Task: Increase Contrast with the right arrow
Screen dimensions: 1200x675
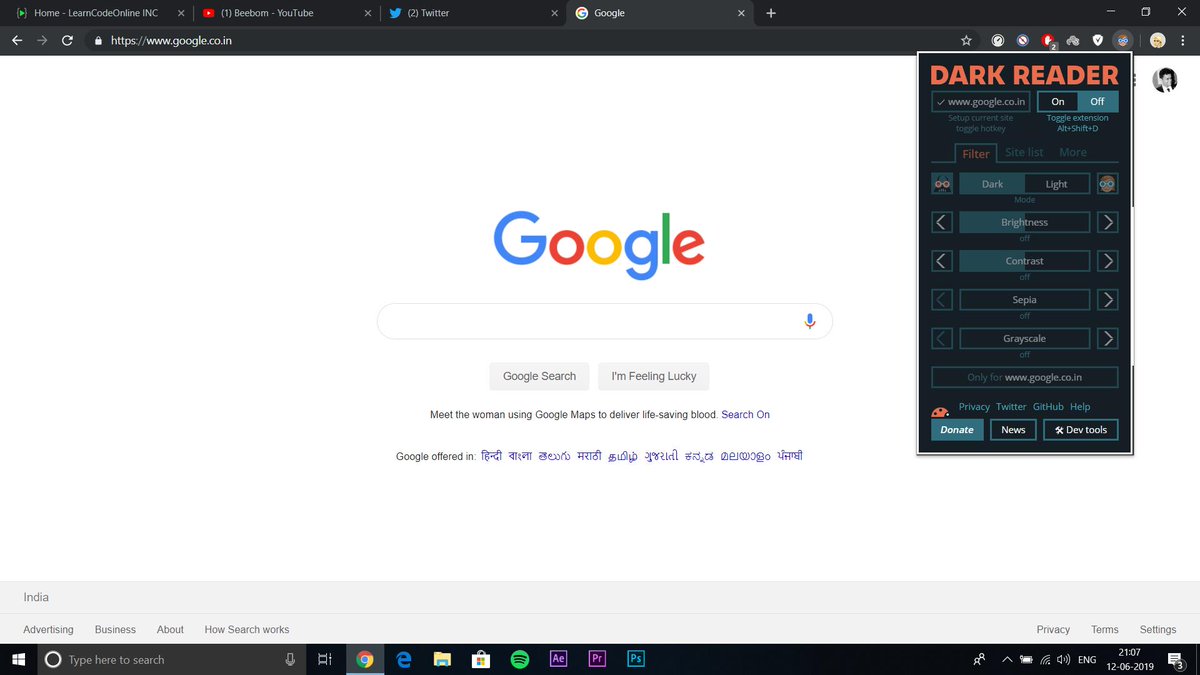Action: (x=1107, y=260)
